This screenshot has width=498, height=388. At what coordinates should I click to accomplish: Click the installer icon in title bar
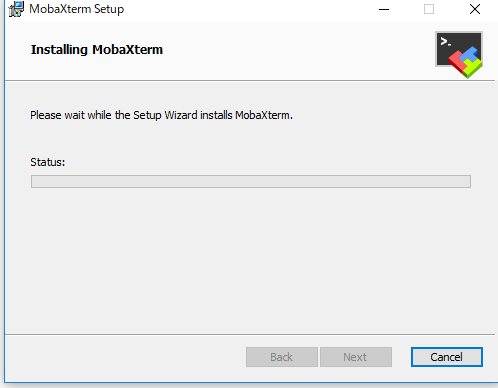tap(16, 9)
